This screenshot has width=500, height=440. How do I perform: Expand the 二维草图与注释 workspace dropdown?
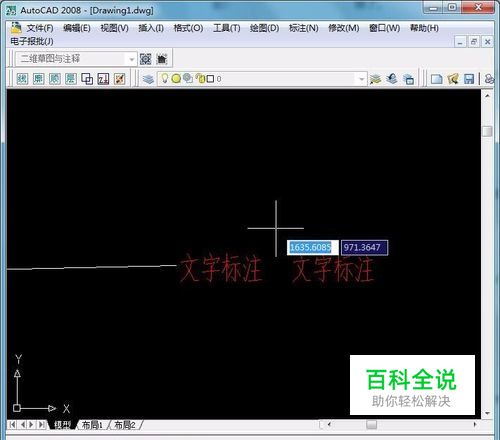(132, 59)
